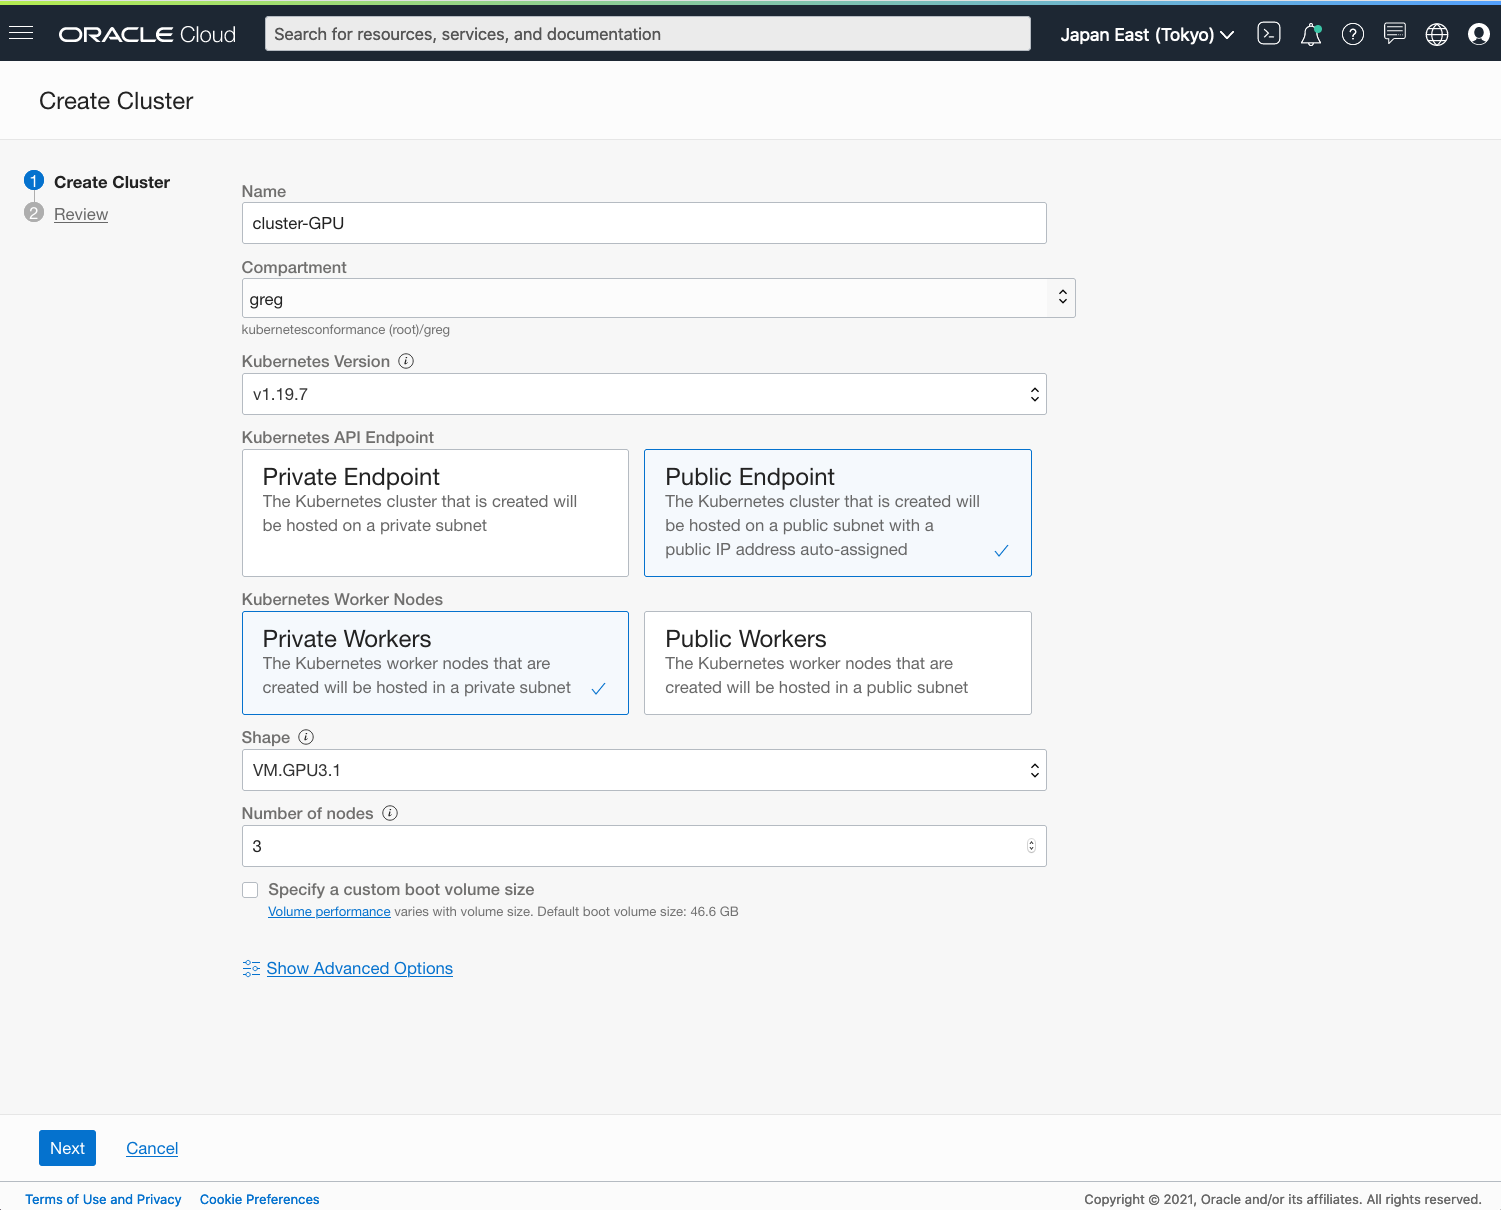Open the language globe icon

pos(1437,33)
